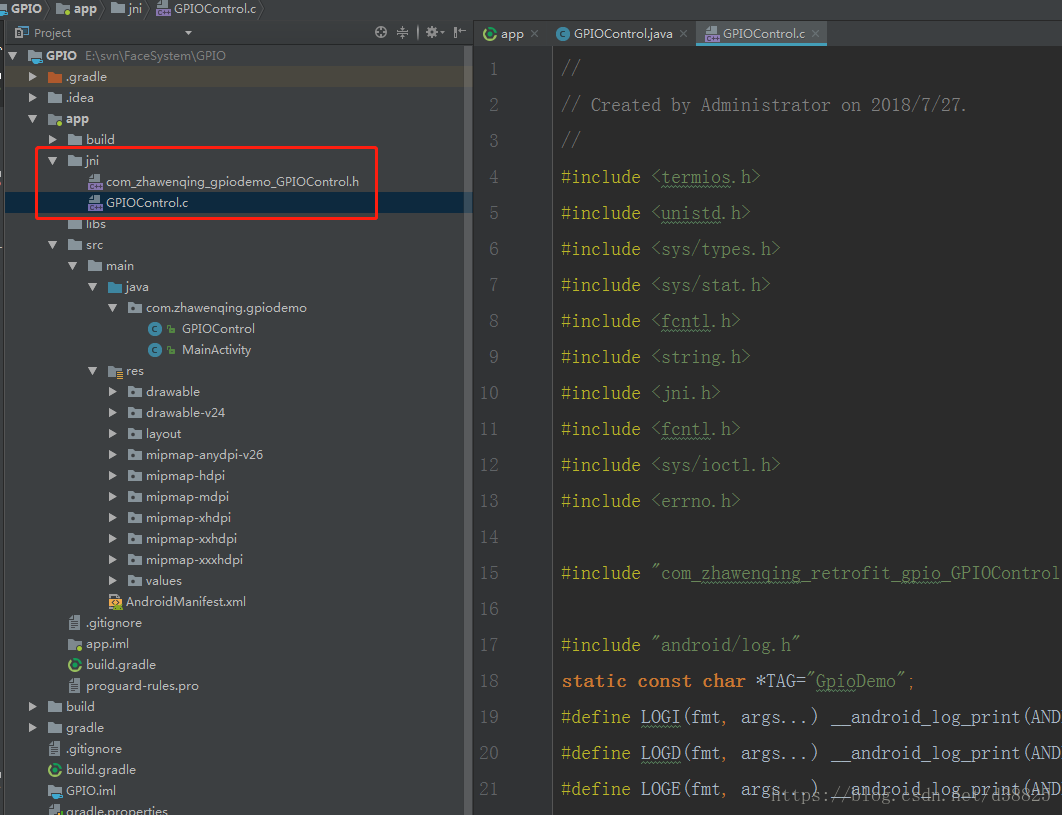The width and height of the screenshot is (1062, 815).
Task: Click jni in the breadcrumb bar
Action: tap(127, 9)
